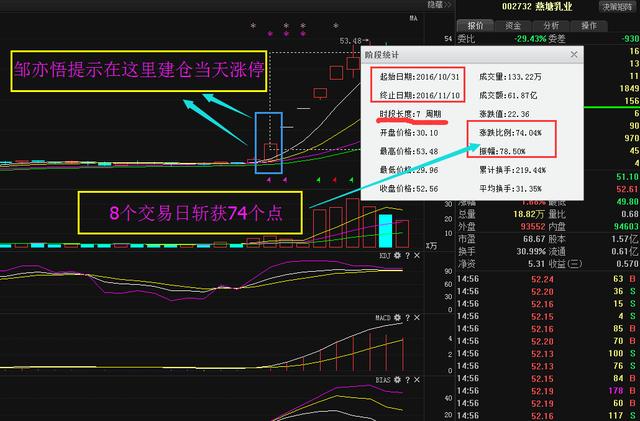This screenshot has width=640, height=421.
Task: Switch to the 报价 tab
Action: pyautogui.click(x=474, y=25)
